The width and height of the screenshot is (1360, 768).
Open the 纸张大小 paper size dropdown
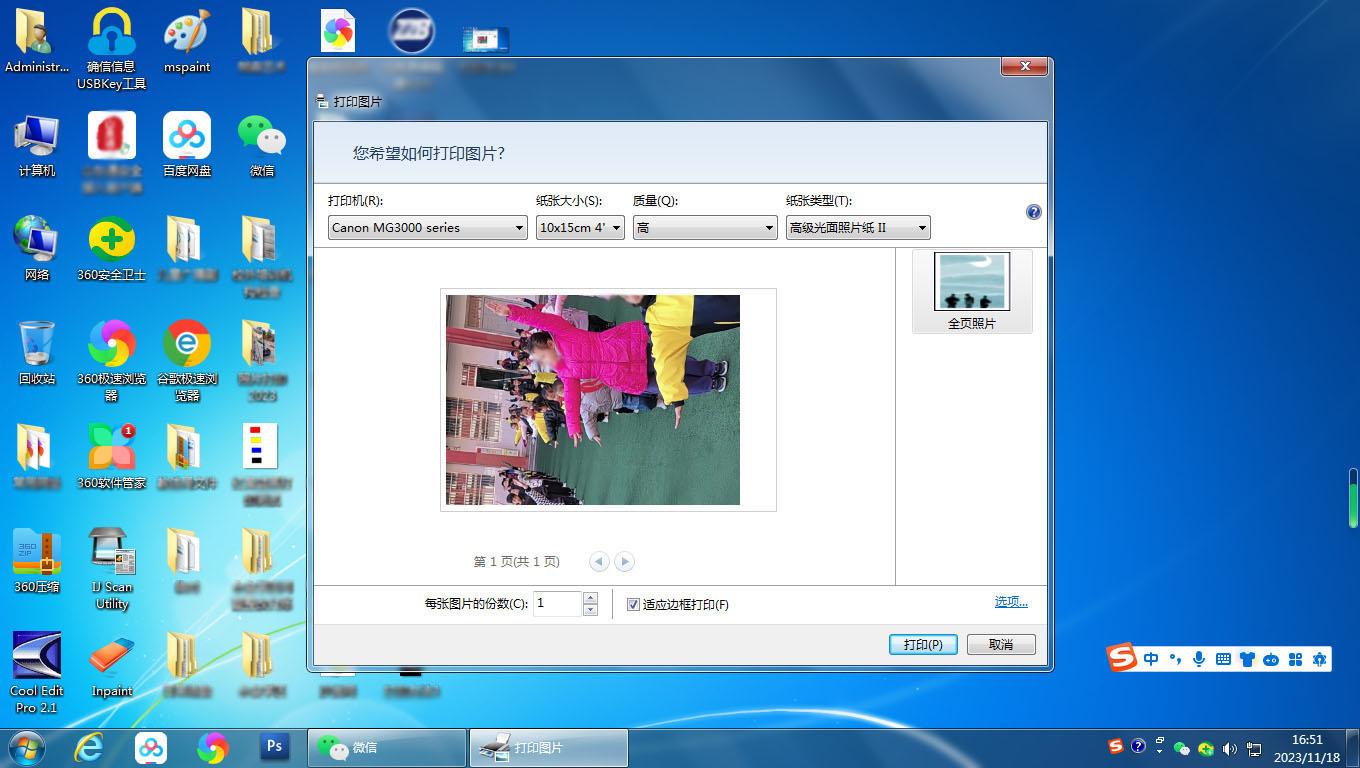(x=580, y=228)
